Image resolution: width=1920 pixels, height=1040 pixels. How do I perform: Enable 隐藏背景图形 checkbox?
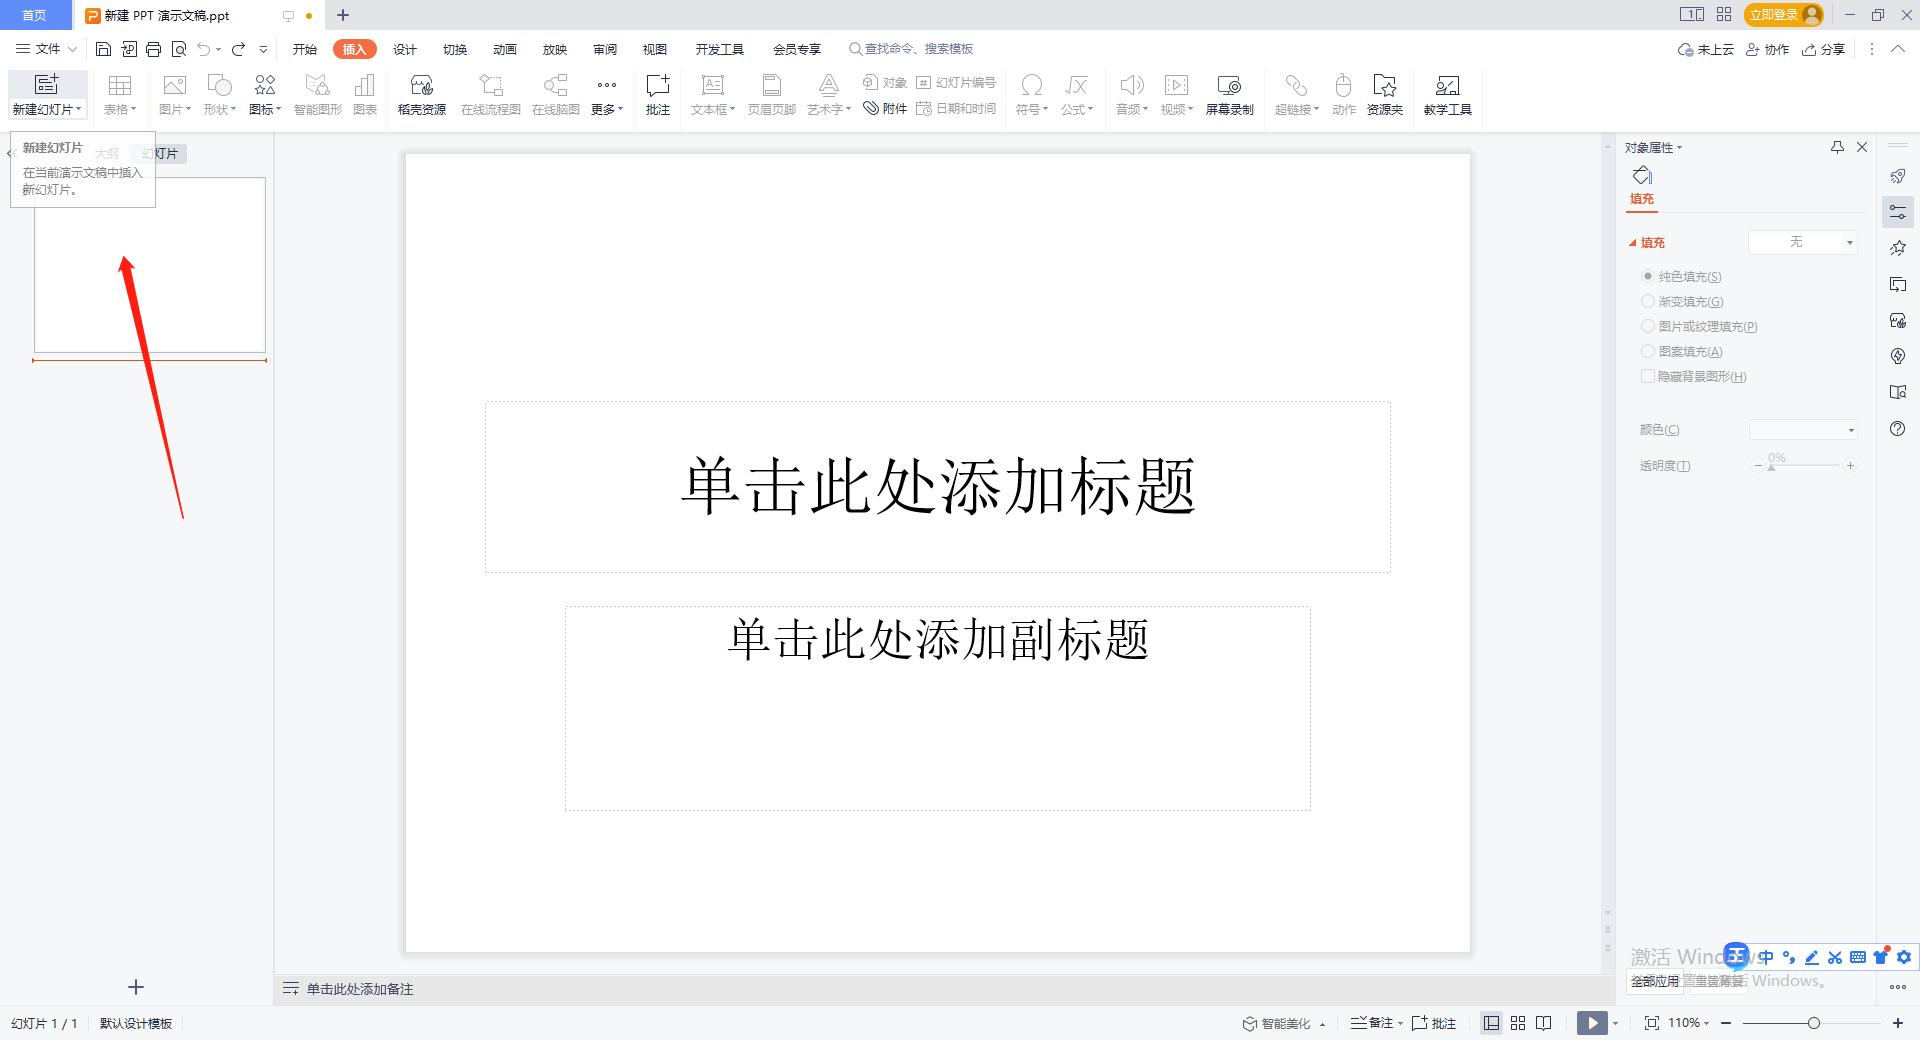1647,376
